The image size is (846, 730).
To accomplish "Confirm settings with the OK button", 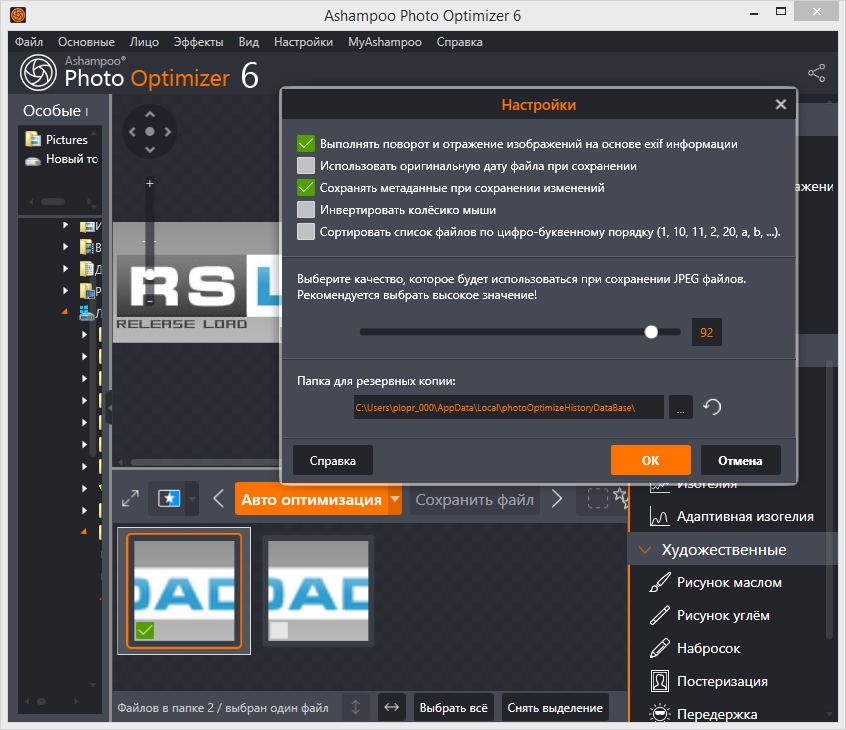I will pyautogui.click(x=651, y=460).
